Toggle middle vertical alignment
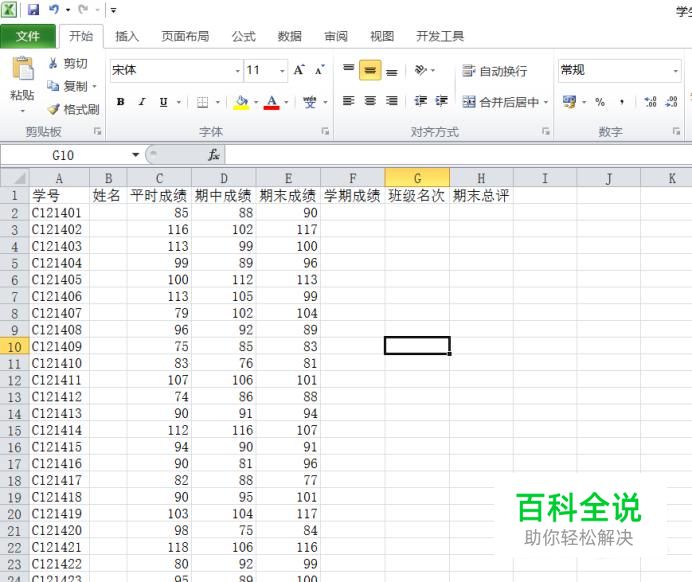Screen dimensions: 692x582 [370, 70]
